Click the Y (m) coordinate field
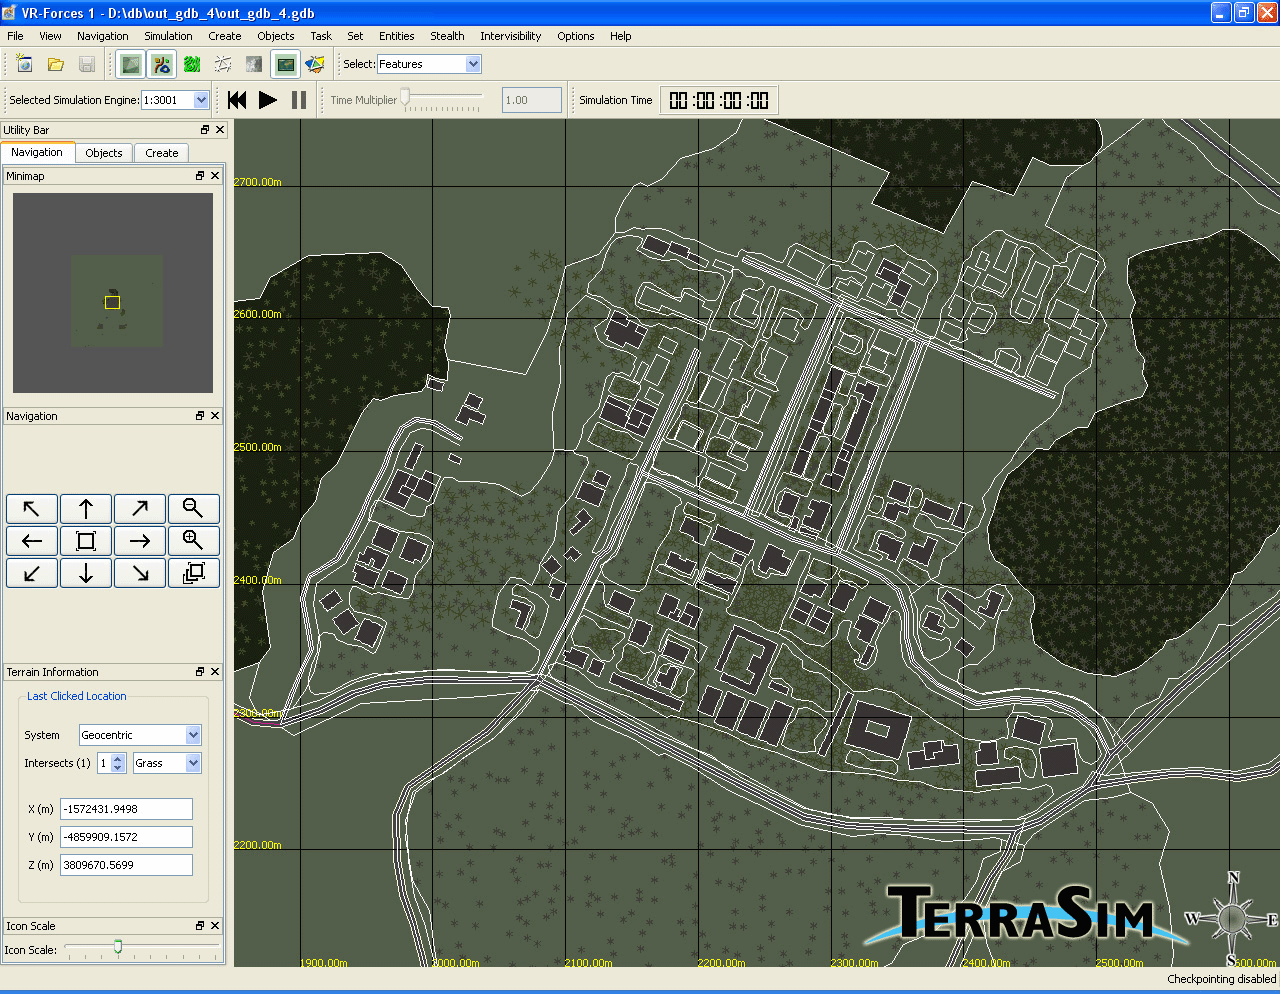This screenshot has height=994, width=1280. click(126, 837)
